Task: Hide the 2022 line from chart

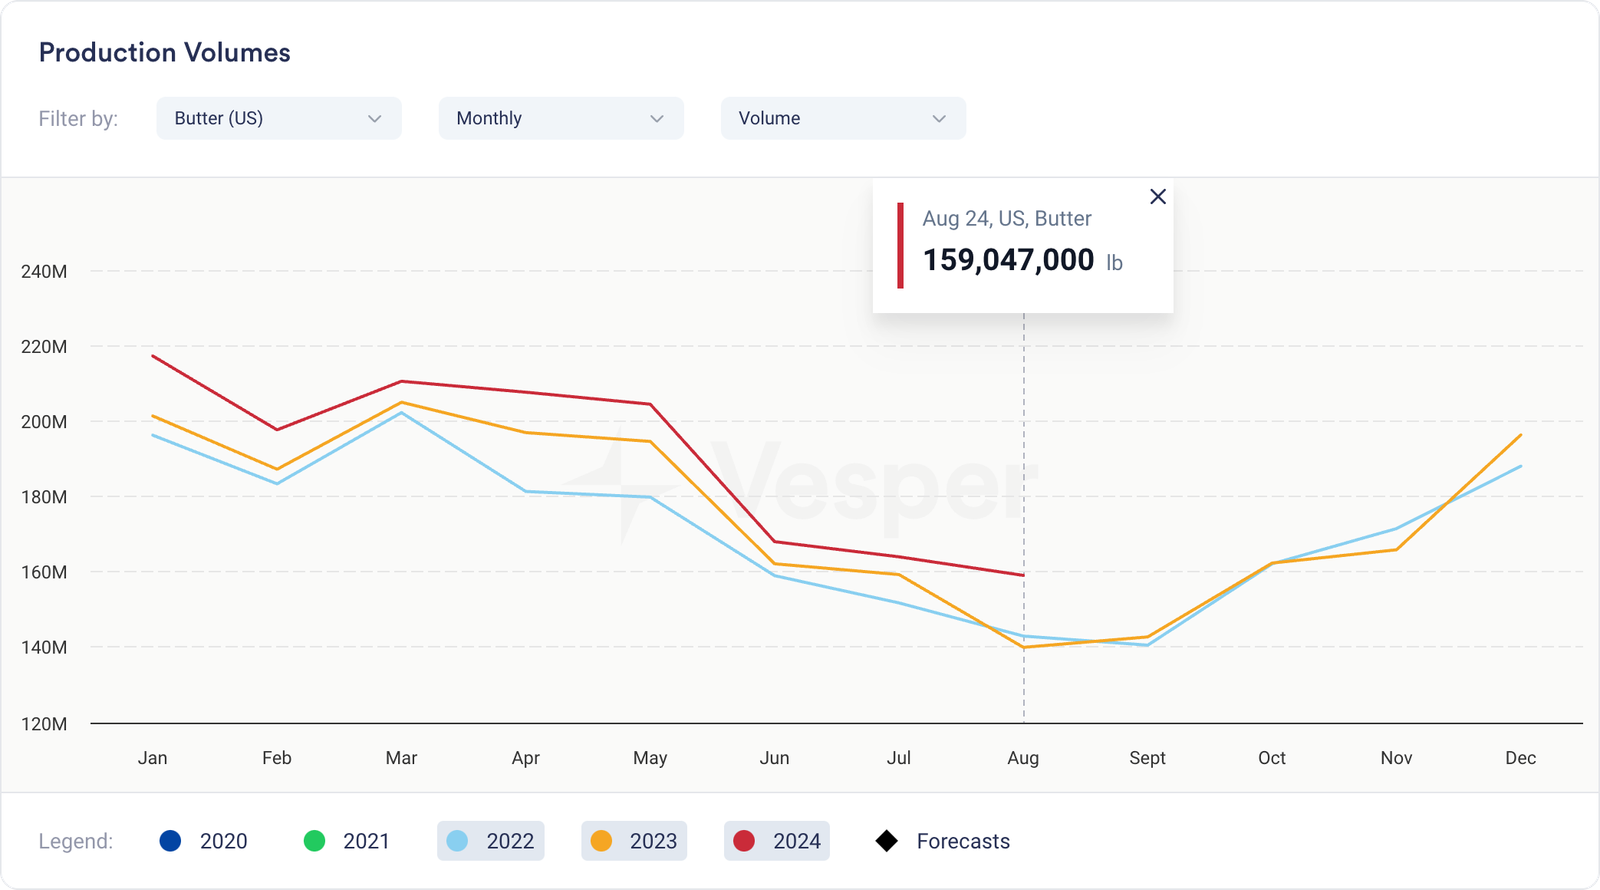Action: (490, 841)
